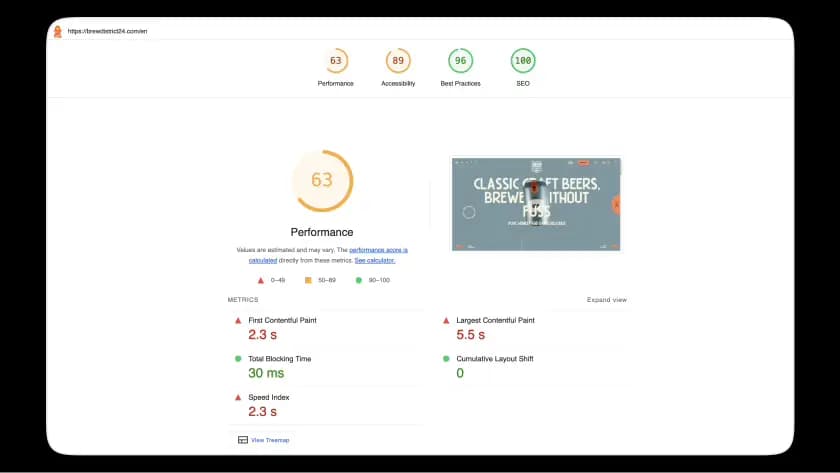Viewport: 840px width, 473px height.
Task: Click the orange square 50–89 legend icon
Action: 308,280
